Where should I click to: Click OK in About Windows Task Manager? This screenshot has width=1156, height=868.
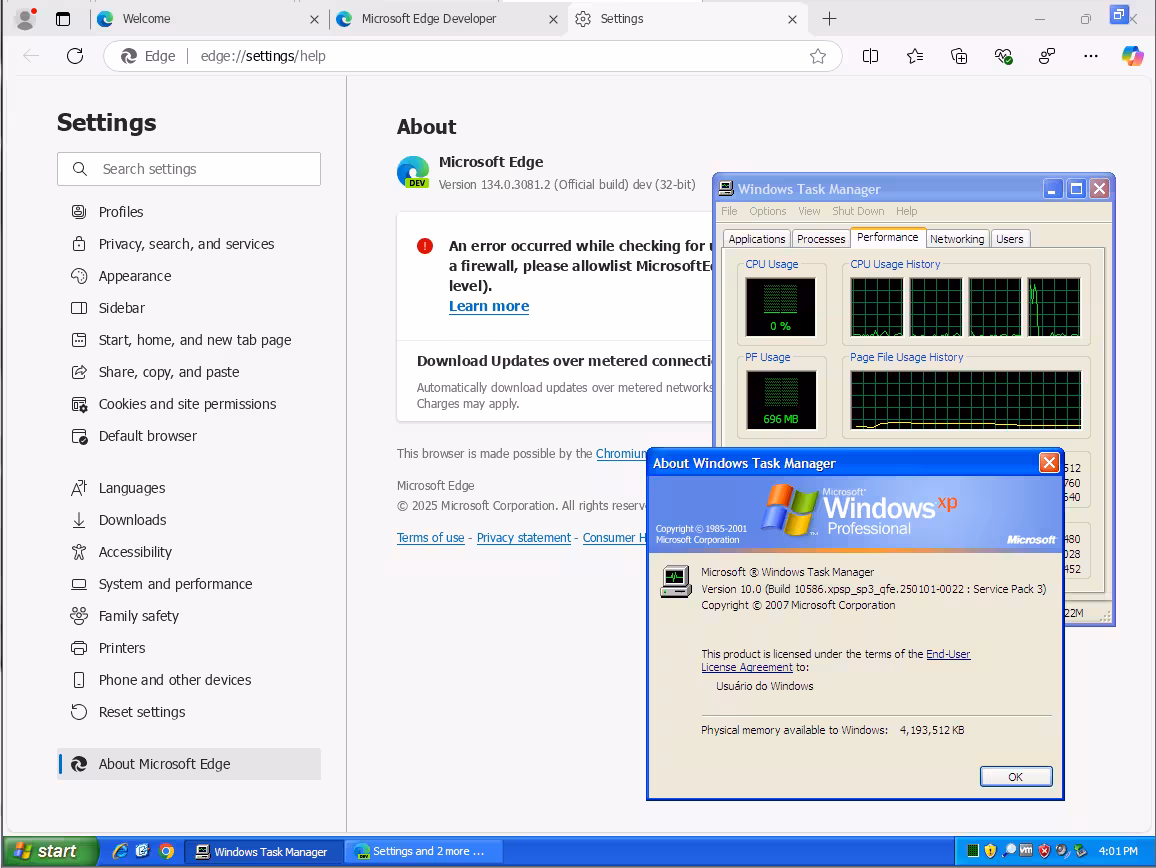click(1015, 777)
